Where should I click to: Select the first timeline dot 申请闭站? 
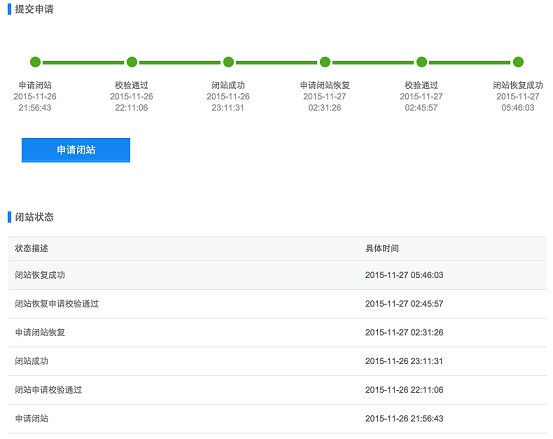pyautogui.click(x=35, y=62)
